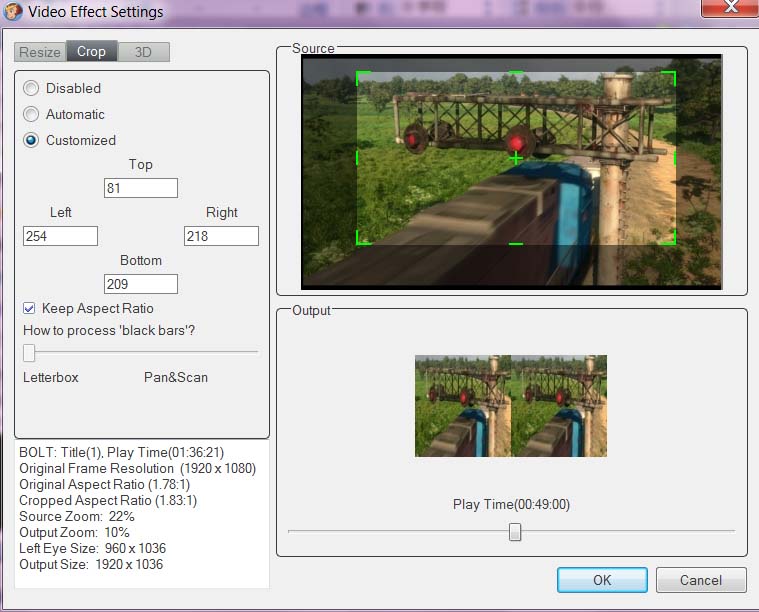Click the Play Time slider handle

[515, 532]
